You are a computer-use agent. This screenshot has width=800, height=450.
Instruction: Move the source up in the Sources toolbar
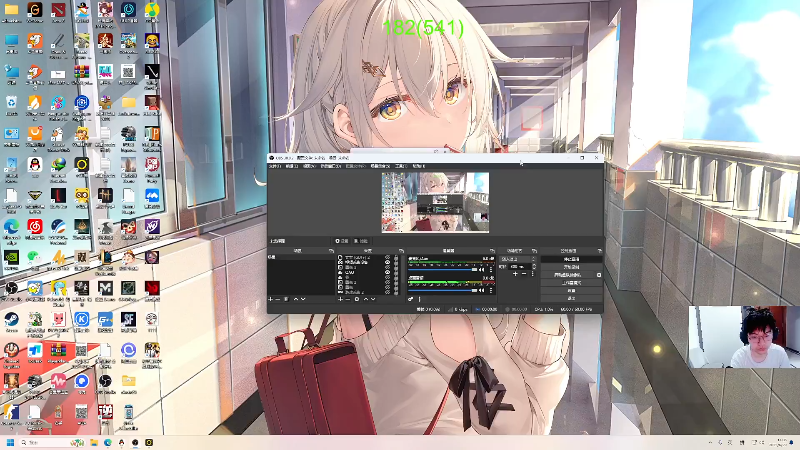pos(366,299)
